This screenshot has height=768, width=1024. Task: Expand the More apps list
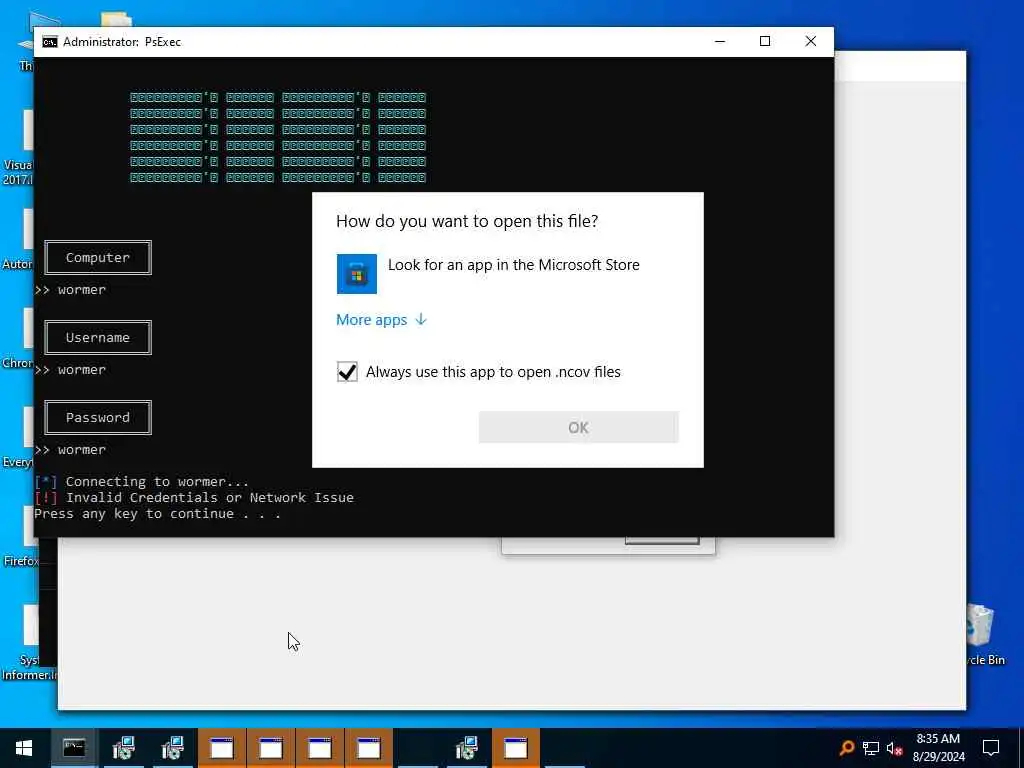click(x=381, y=319)
